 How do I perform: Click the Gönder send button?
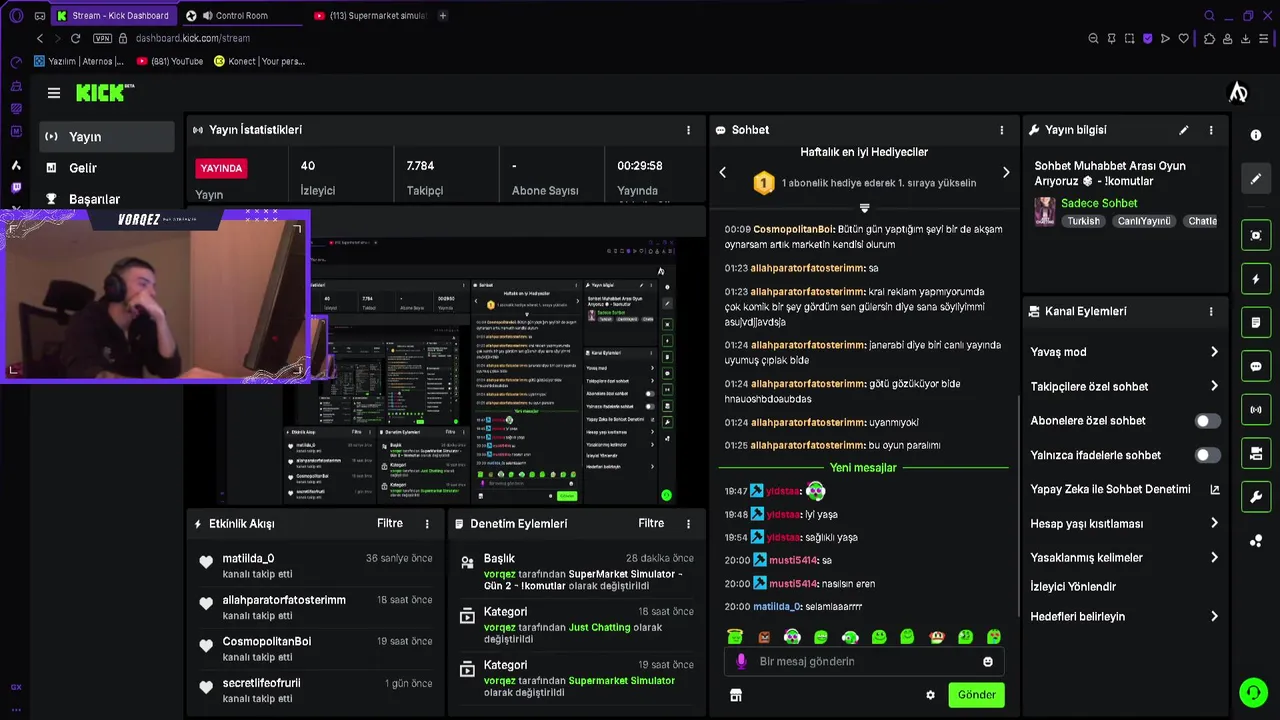976,695
